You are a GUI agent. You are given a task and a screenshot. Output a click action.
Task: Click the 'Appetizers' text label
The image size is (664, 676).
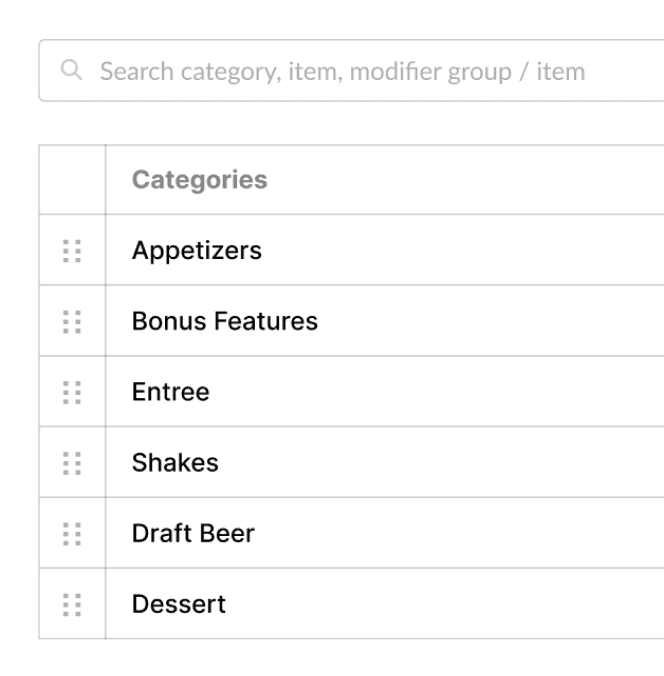(196, 250)
